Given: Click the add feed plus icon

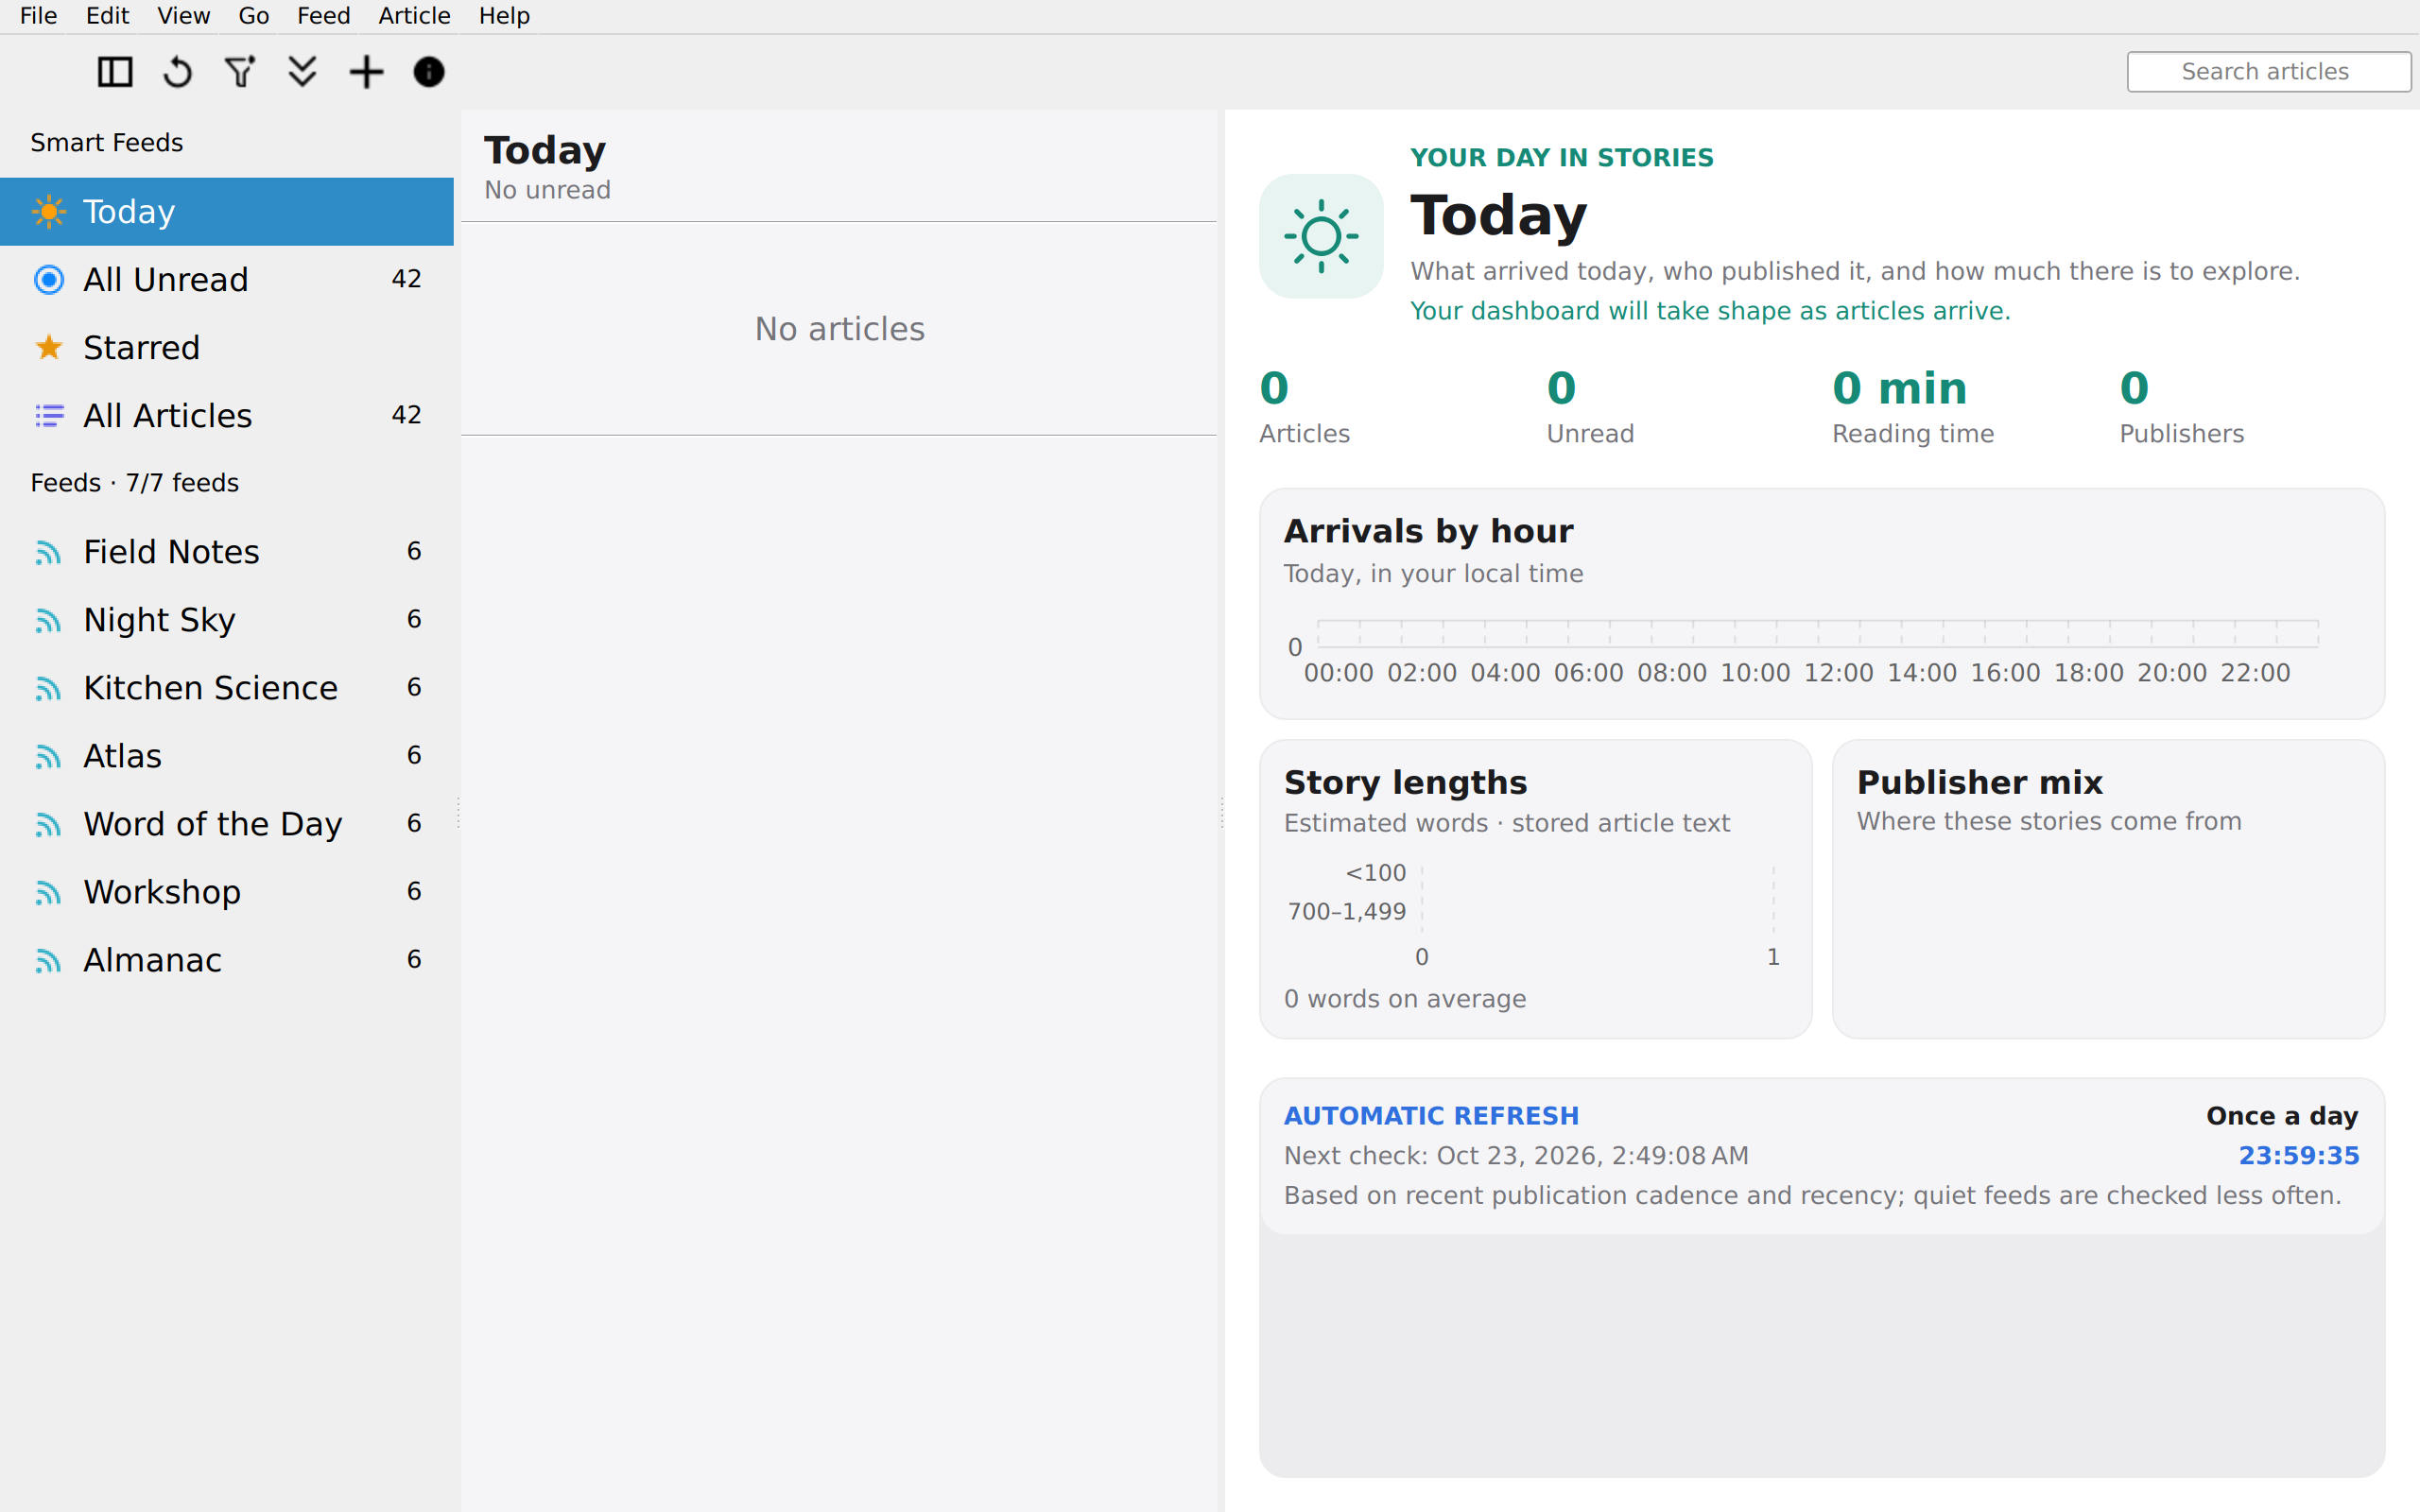Looking at the screenshot, I should point(366,72).
